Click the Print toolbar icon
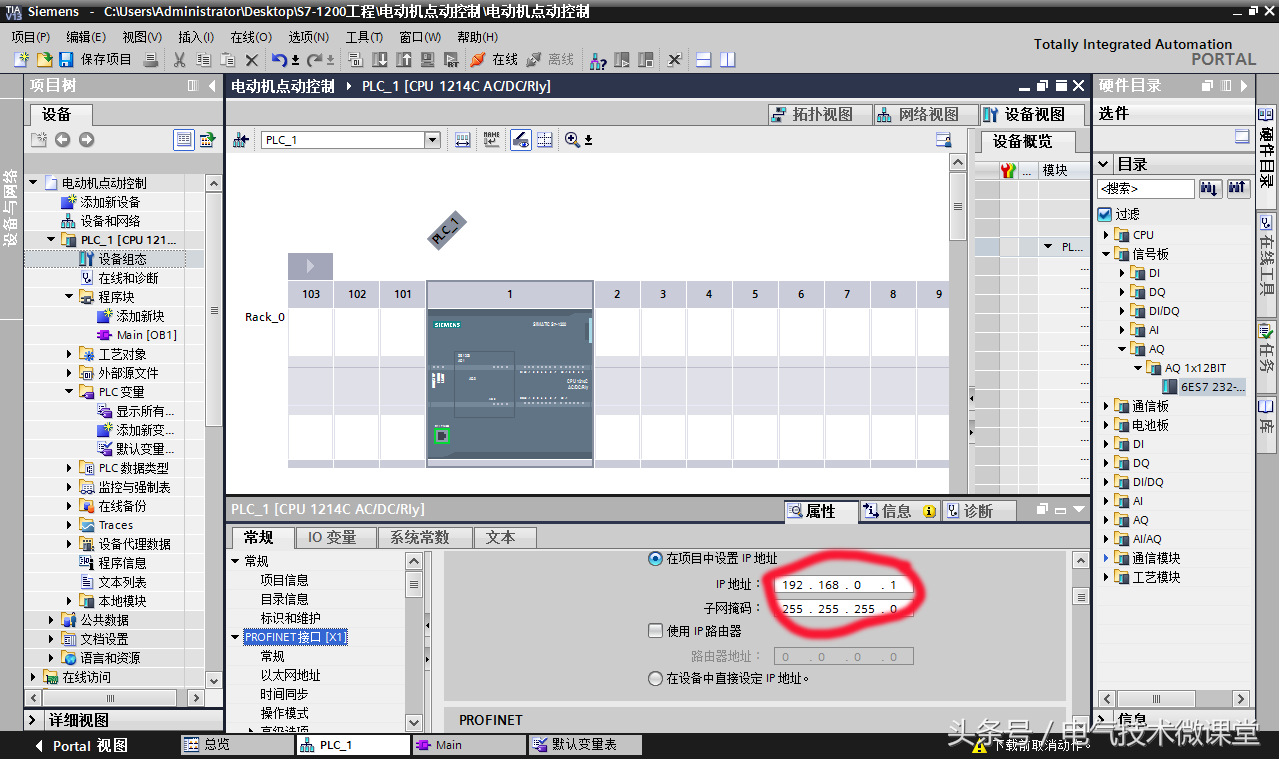 click(x=150, y=60)
